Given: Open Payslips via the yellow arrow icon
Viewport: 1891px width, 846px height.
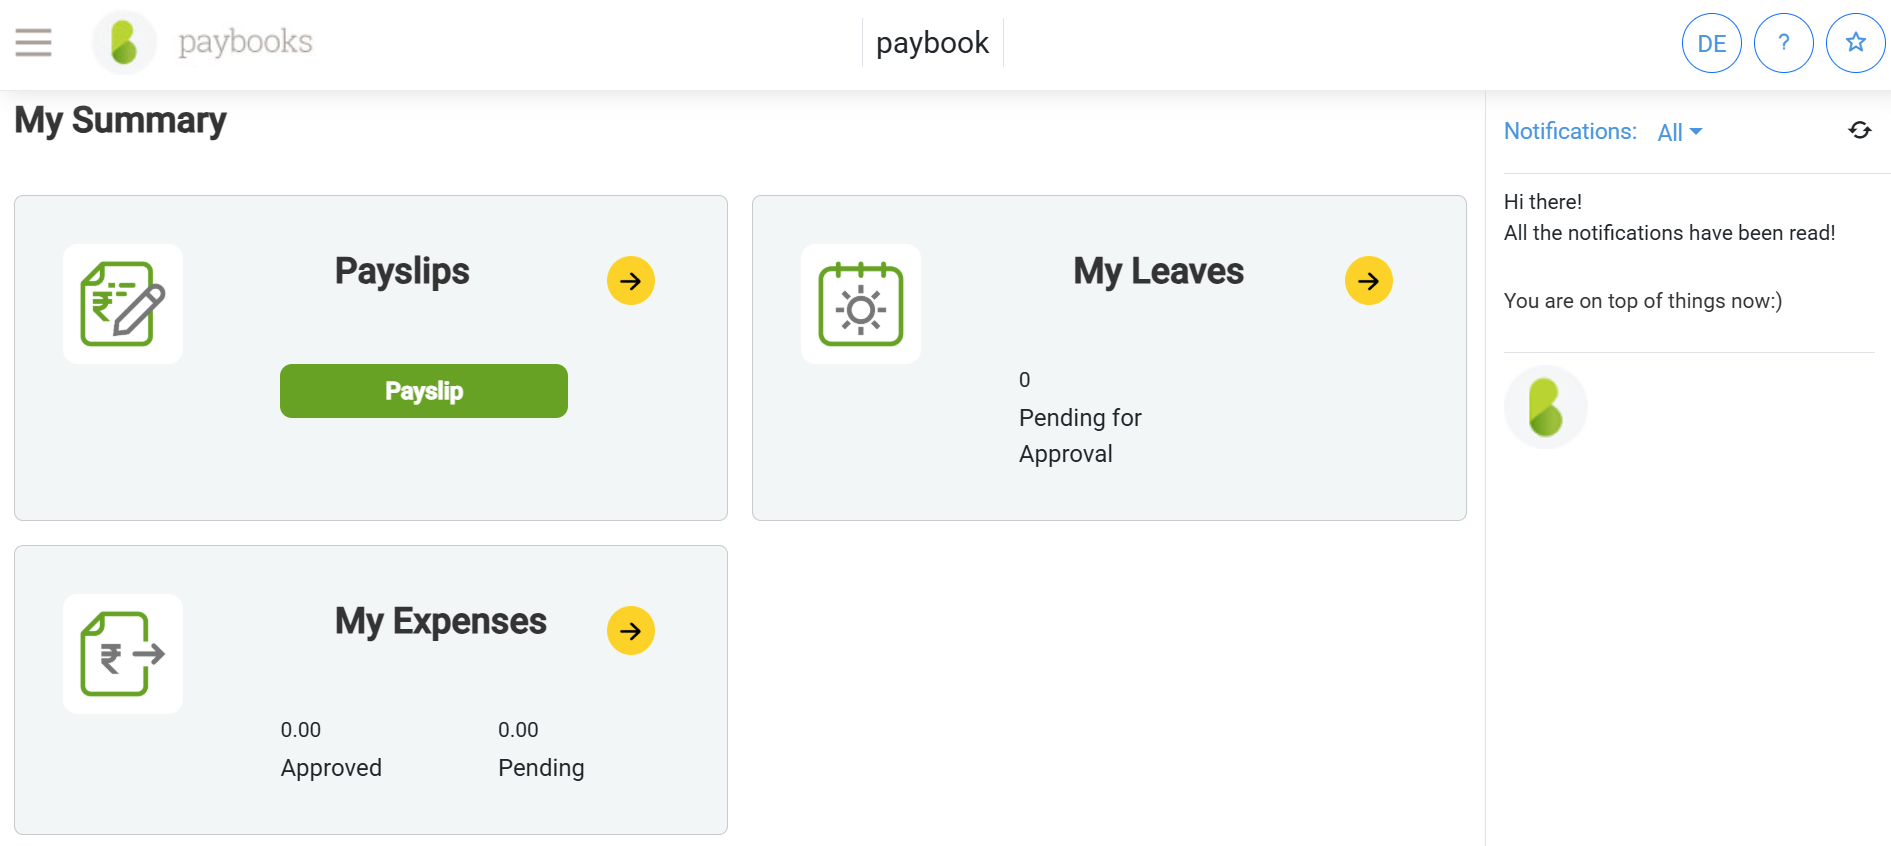Looking at the screenshot, I should coord(630,280).
